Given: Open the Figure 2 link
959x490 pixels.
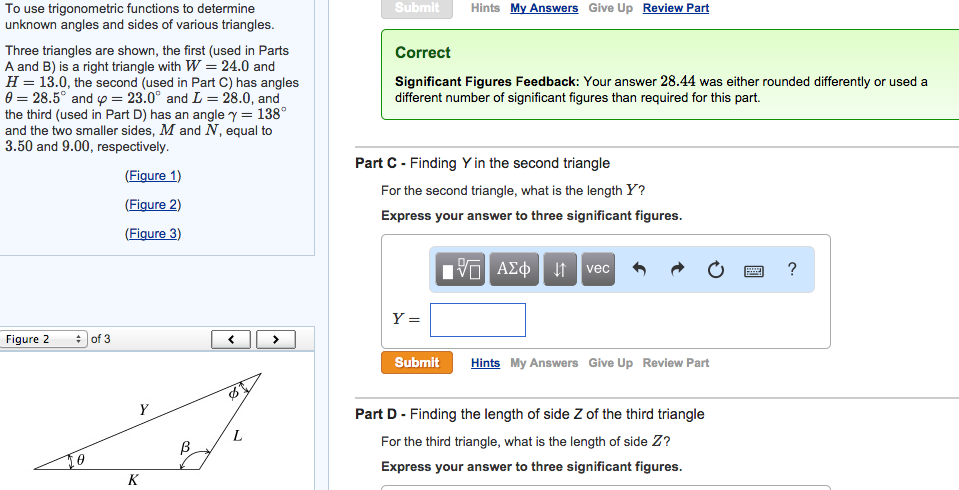Looking at the screenshot, I should (153, 204).
